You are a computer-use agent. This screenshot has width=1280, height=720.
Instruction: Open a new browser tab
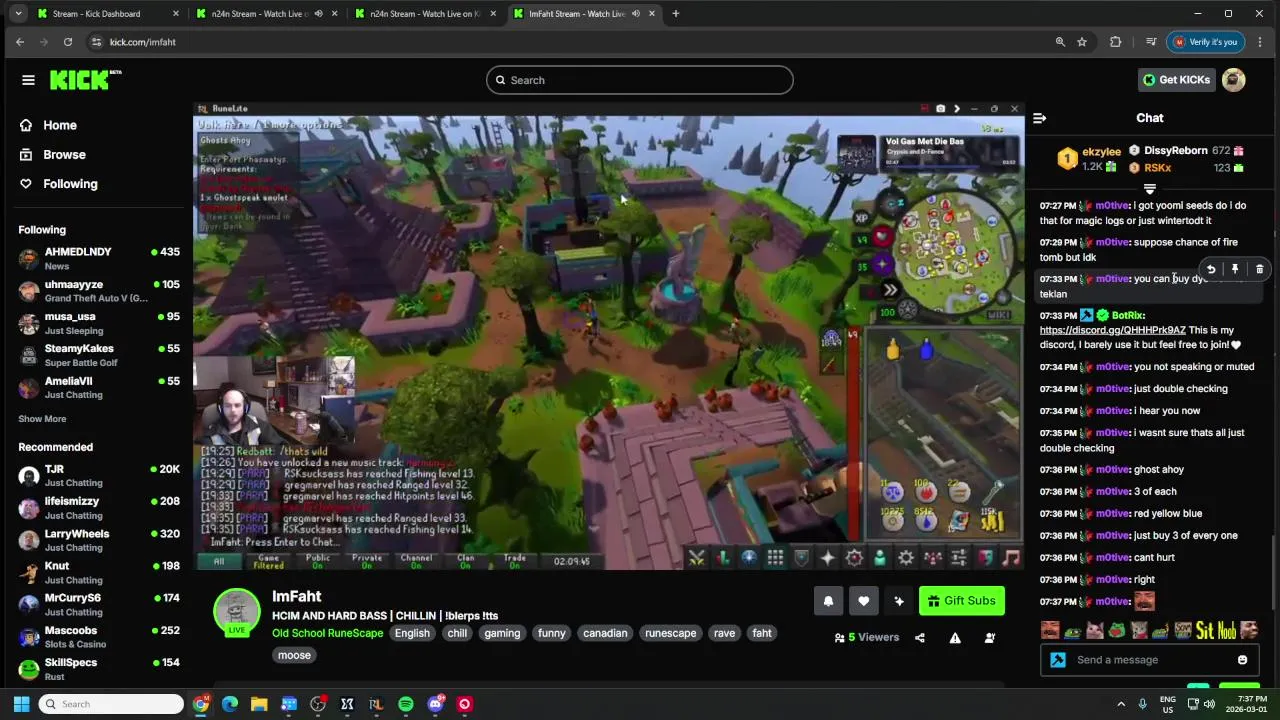pos(675,14)
